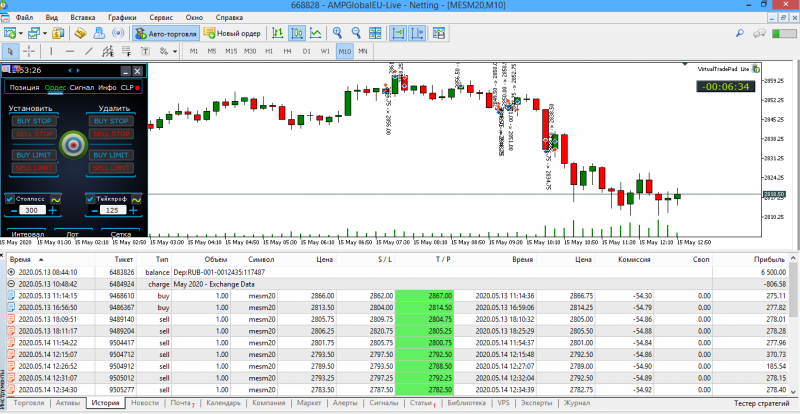Open the Торговля terminal tab
800x414 pixels.
(x=29, y=403)
